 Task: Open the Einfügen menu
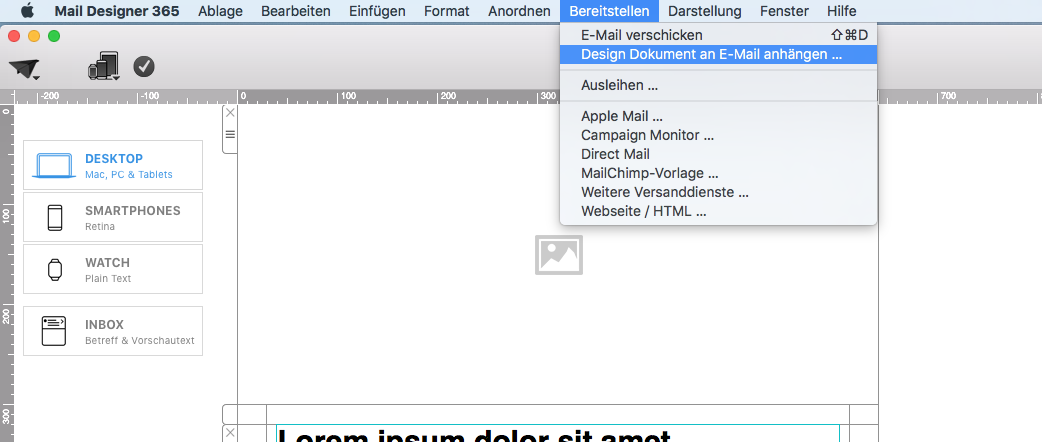point(377,11)
